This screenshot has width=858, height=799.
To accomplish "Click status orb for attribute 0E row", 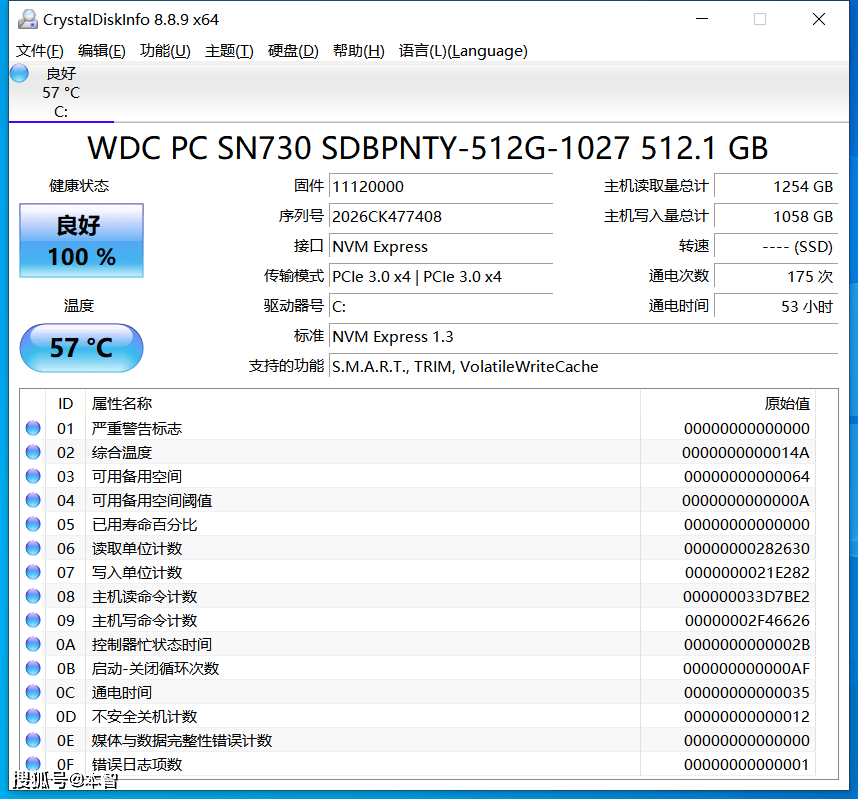I will (34, 740).
